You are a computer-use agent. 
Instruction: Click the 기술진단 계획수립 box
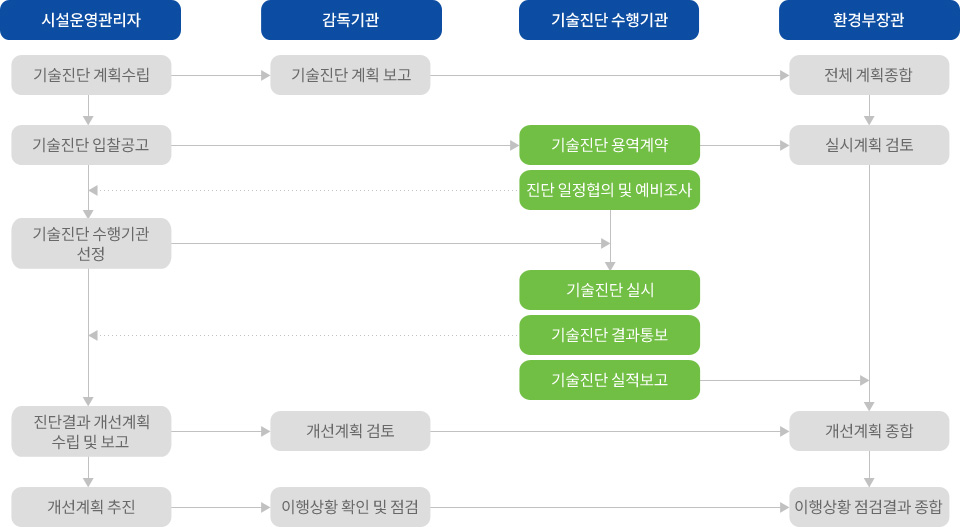(91, 75)
